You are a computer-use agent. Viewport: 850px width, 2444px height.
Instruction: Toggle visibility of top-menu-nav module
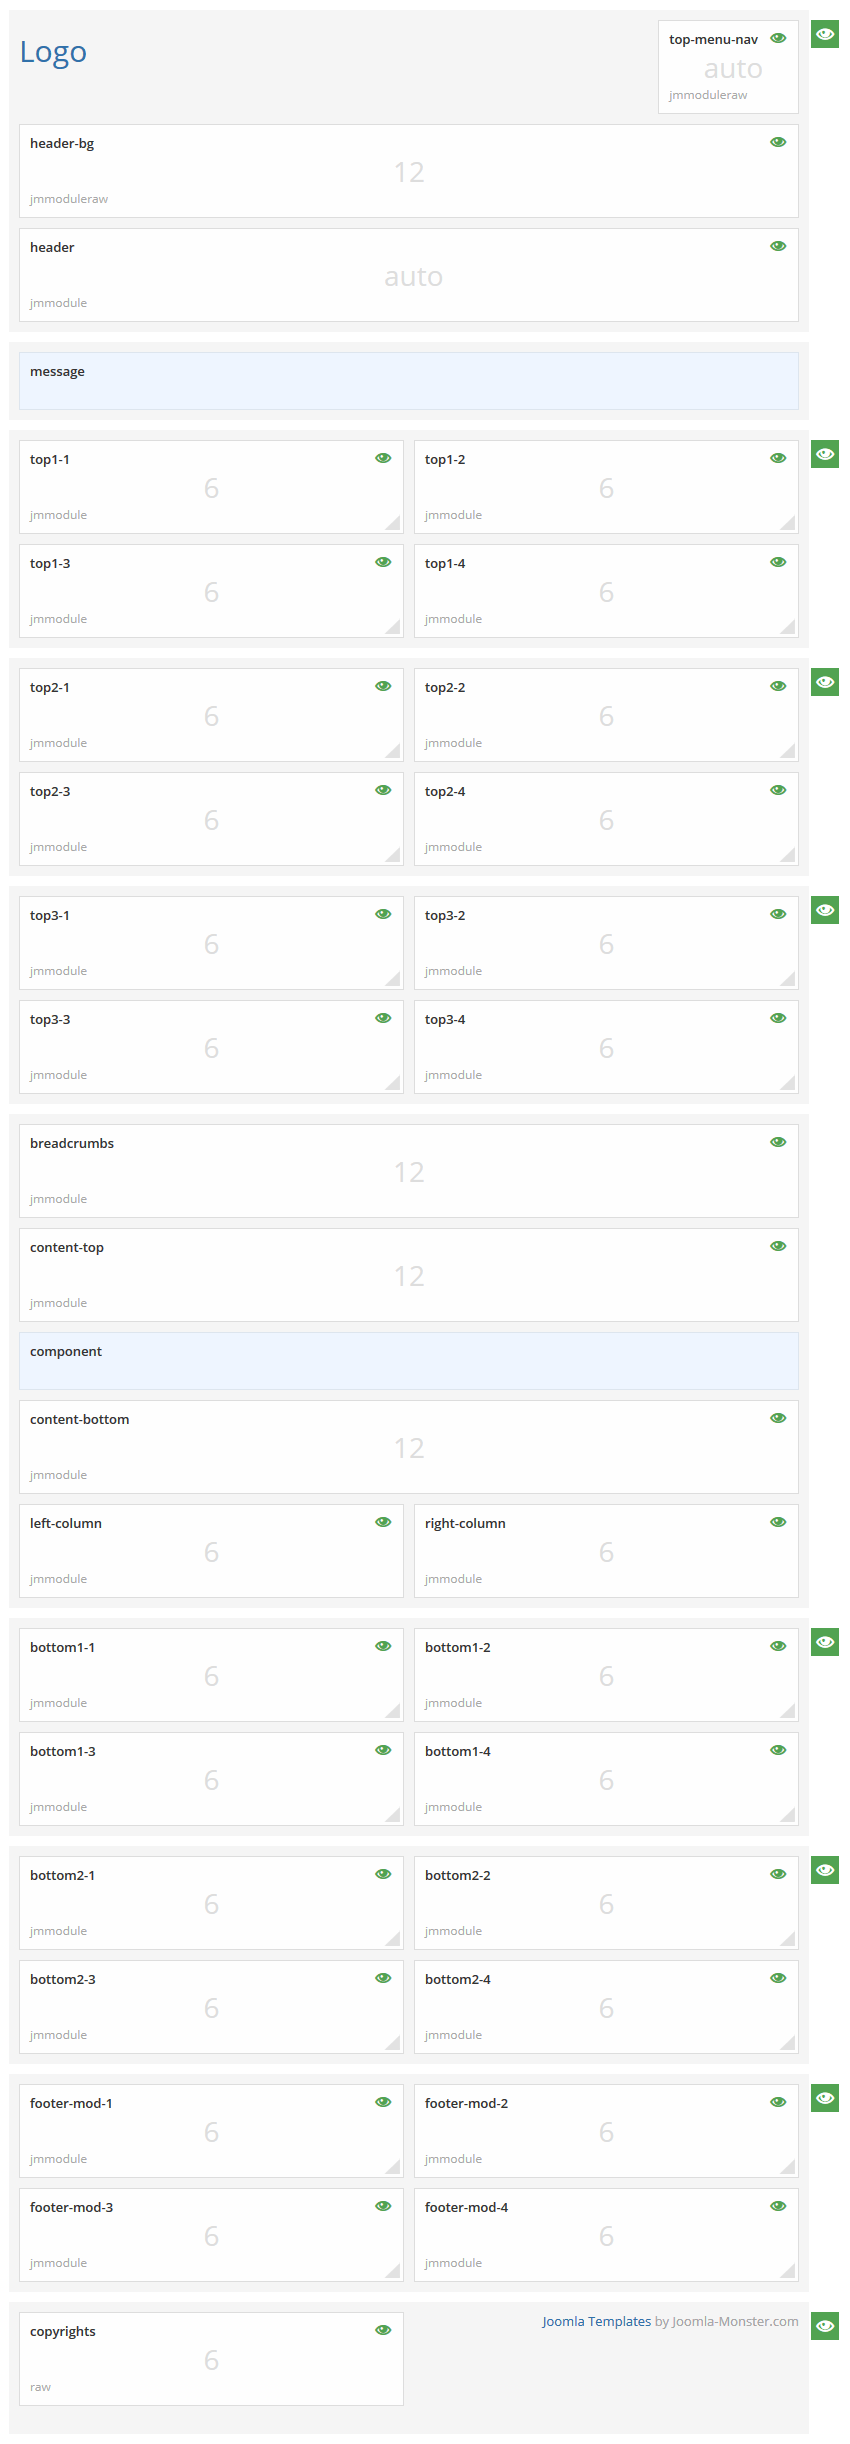[x=778, y=39]
